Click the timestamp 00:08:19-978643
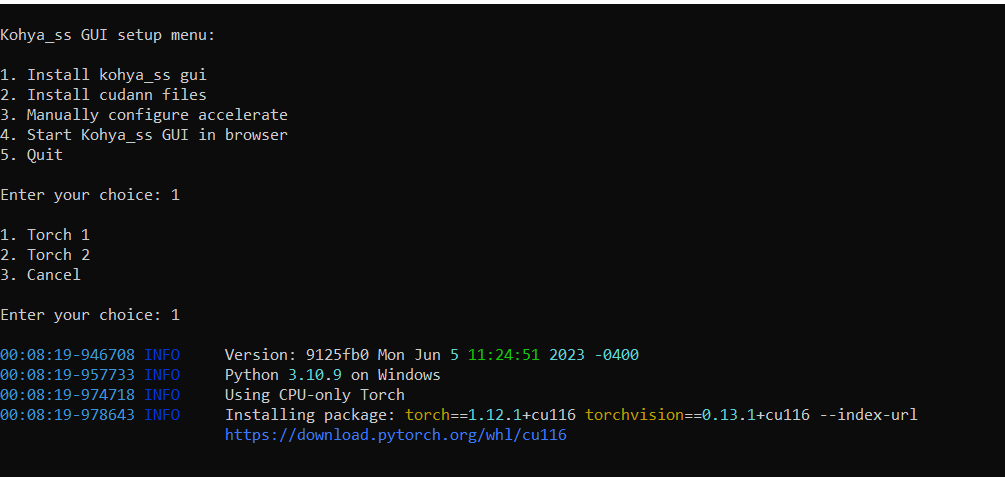 pos(67,415)
